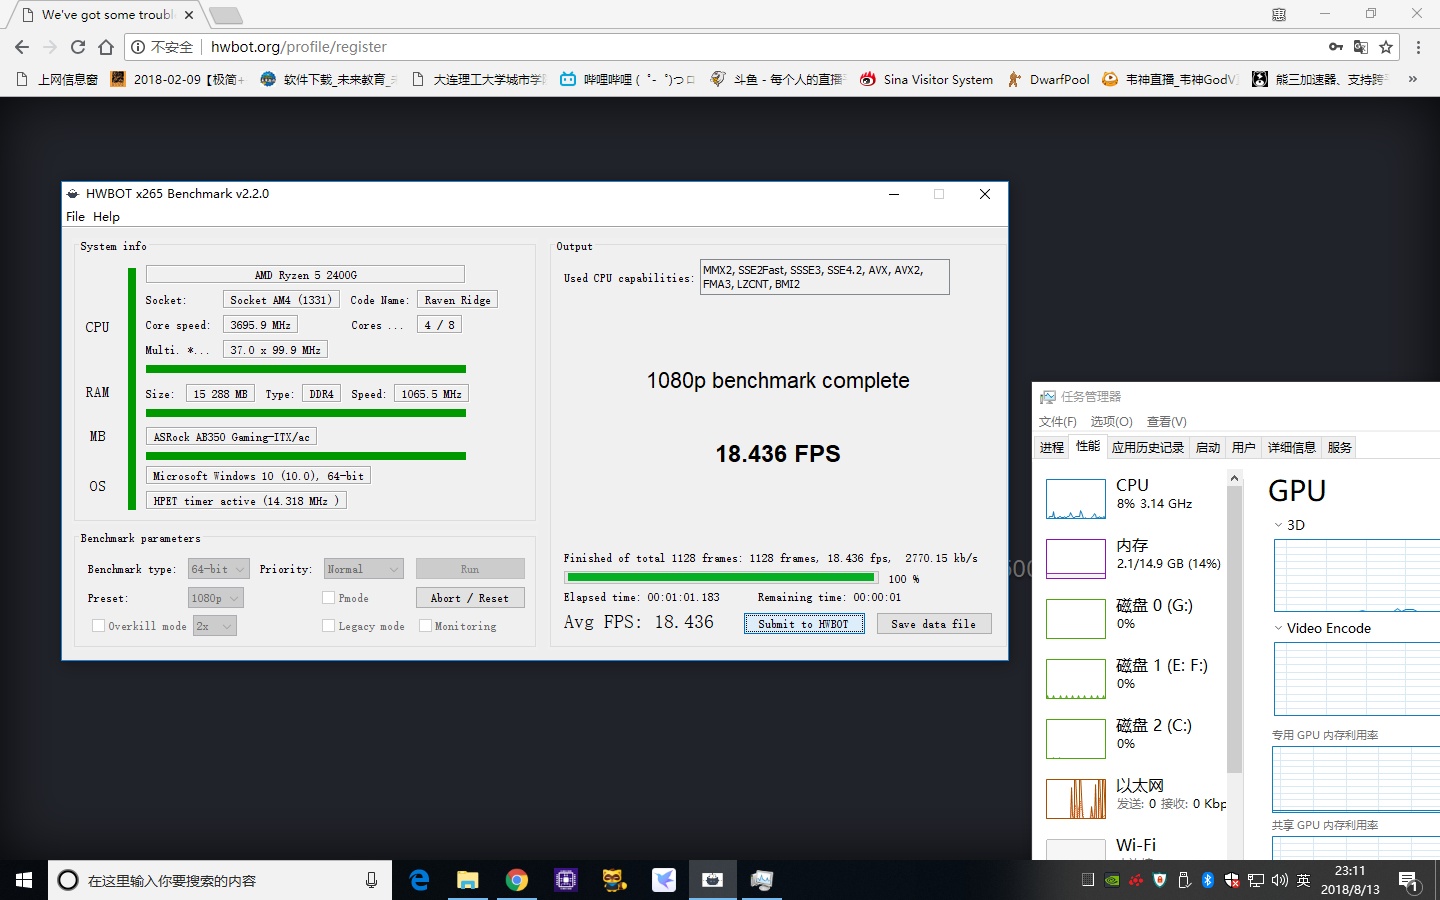Open Task Manager 查看(V) menu
1440x900 pixels.
(x=1166, y=422)
